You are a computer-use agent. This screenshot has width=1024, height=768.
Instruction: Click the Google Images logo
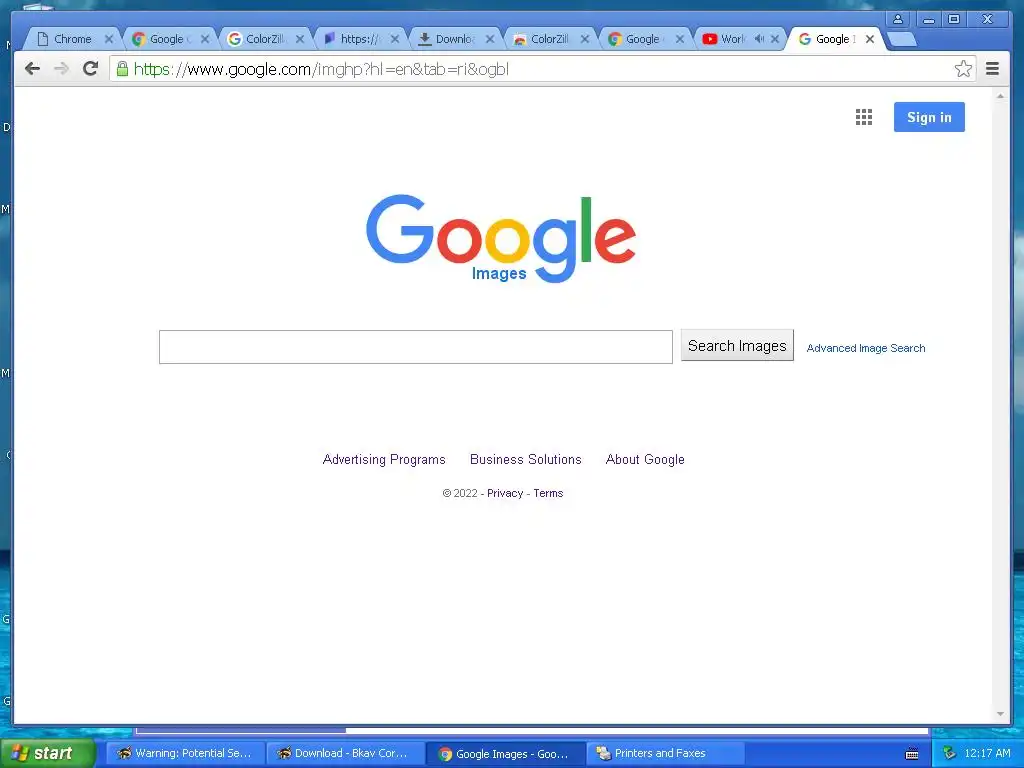coord(501,238)
